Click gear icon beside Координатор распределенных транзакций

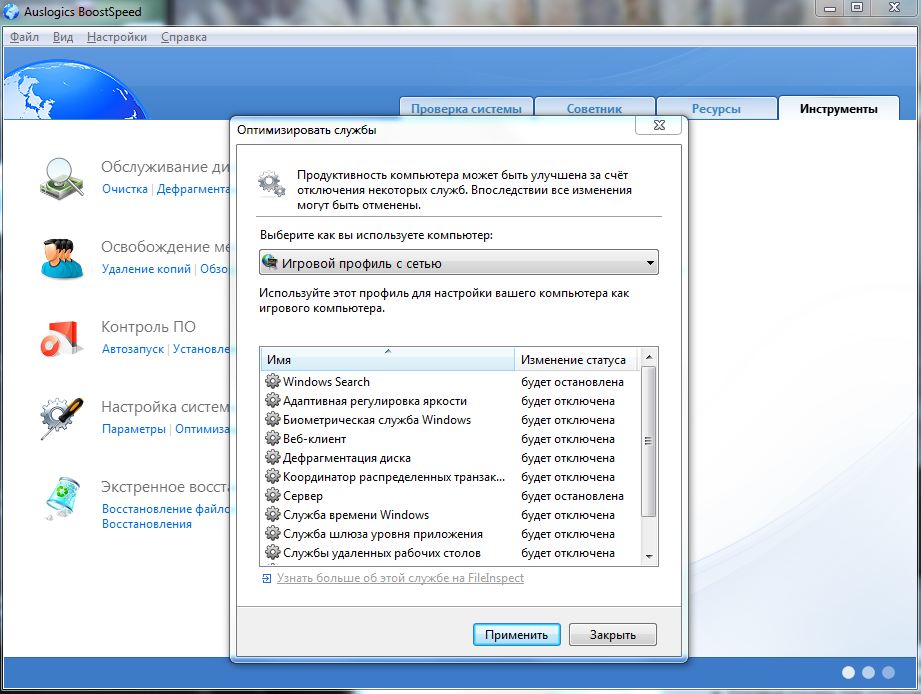pyautogui.click(x=273, y=476)
